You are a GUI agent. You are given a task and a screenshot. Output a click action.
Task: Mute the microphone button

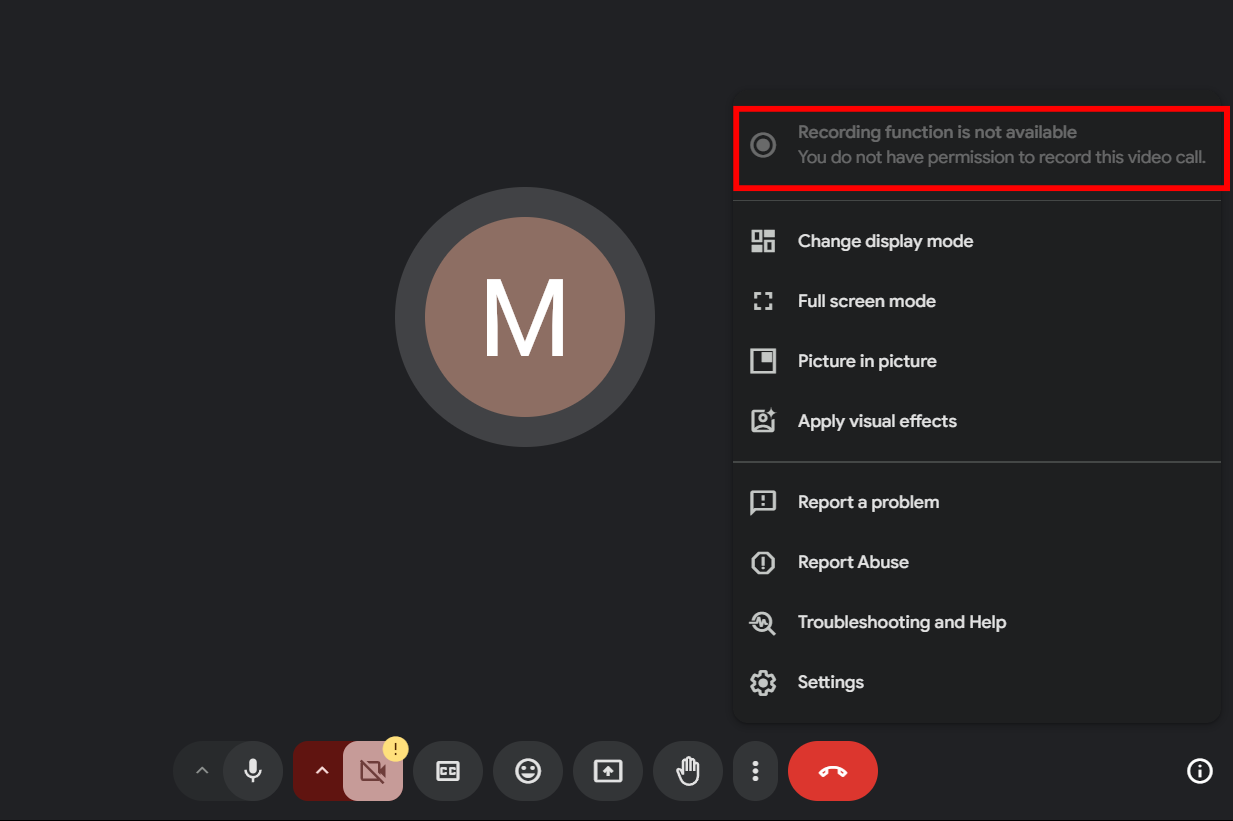tap(253, 771)
